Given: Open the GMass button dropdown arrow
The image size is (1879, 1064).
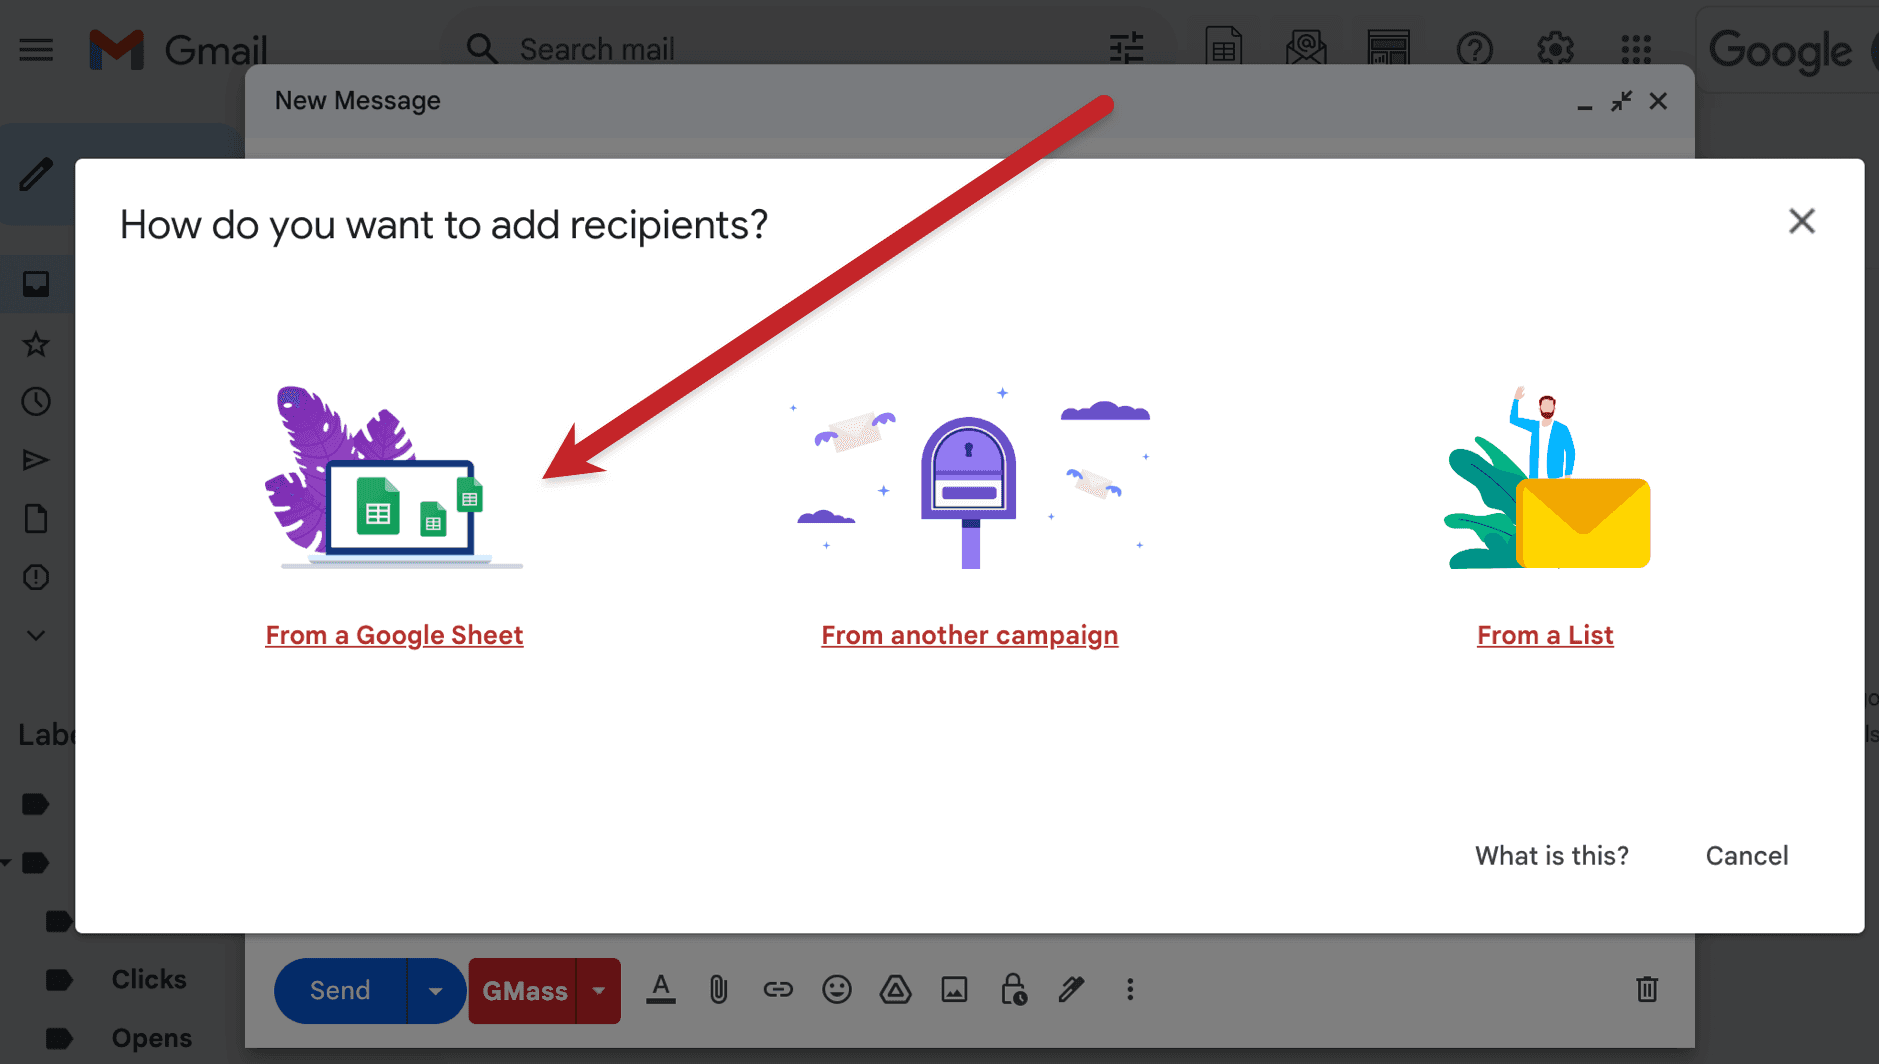Looking at the screenshot, I should [599, 990].
